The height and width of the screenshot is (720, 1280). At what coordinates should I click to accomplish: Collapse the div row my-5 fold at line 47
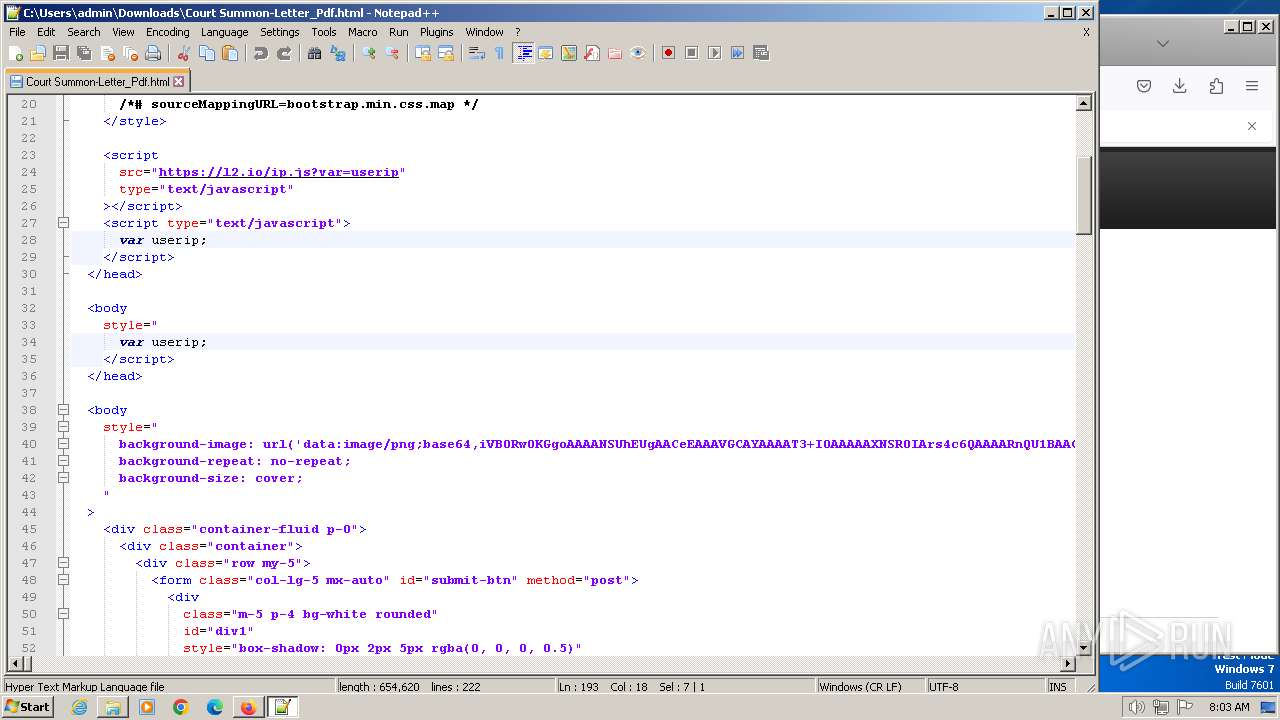63,563
